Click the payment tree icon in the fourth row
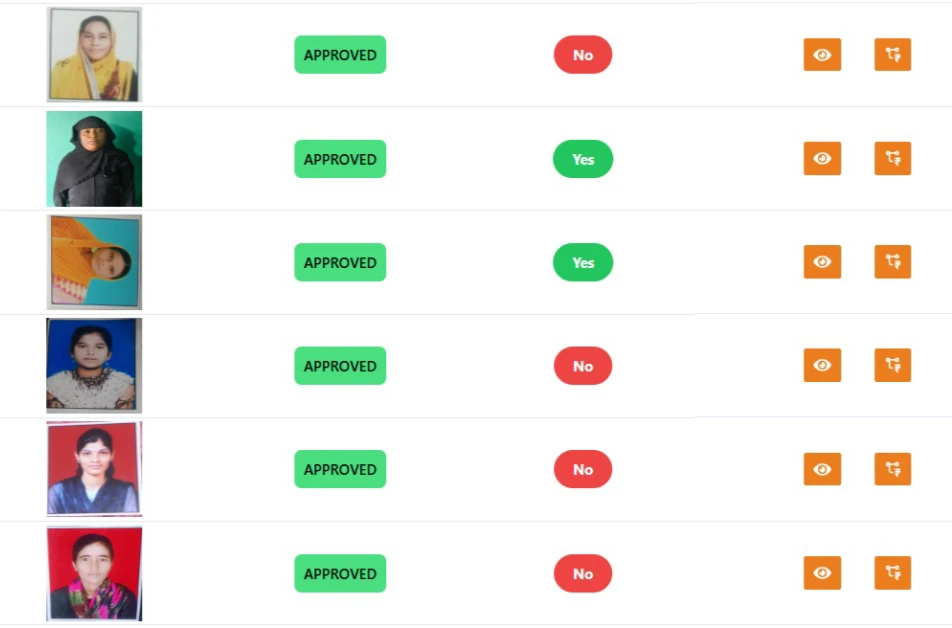Viewport: 952px width, 628px height. point(892,366)
